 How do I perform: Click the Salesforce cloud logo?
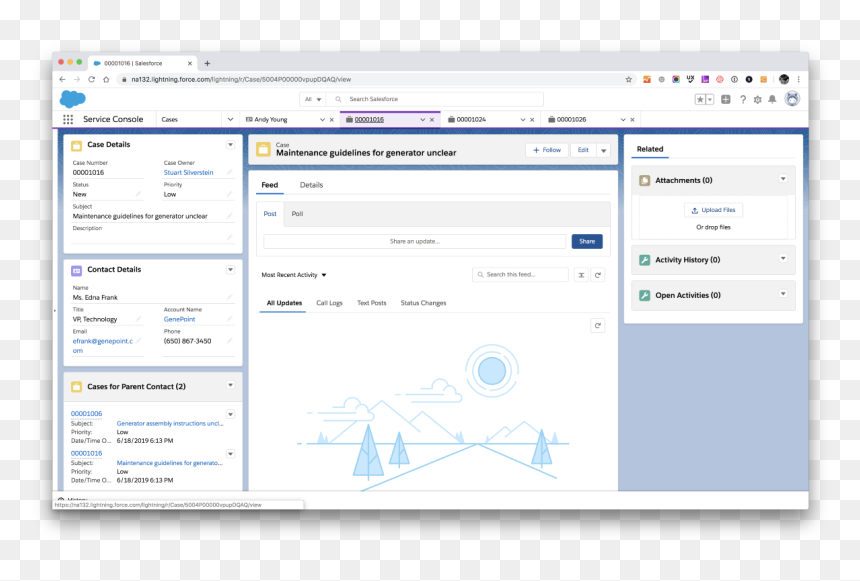point(72,99)
